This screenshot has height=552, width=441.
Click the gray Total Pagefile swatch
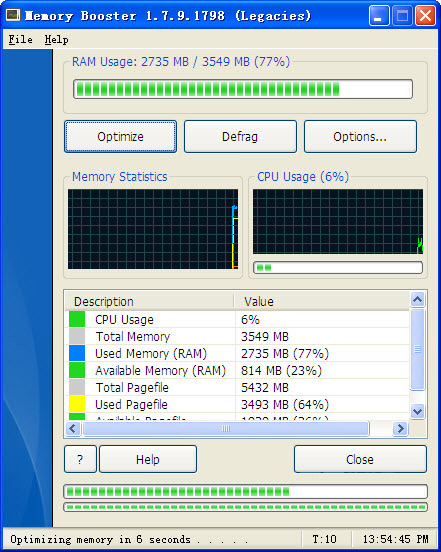tap(77, 387)
